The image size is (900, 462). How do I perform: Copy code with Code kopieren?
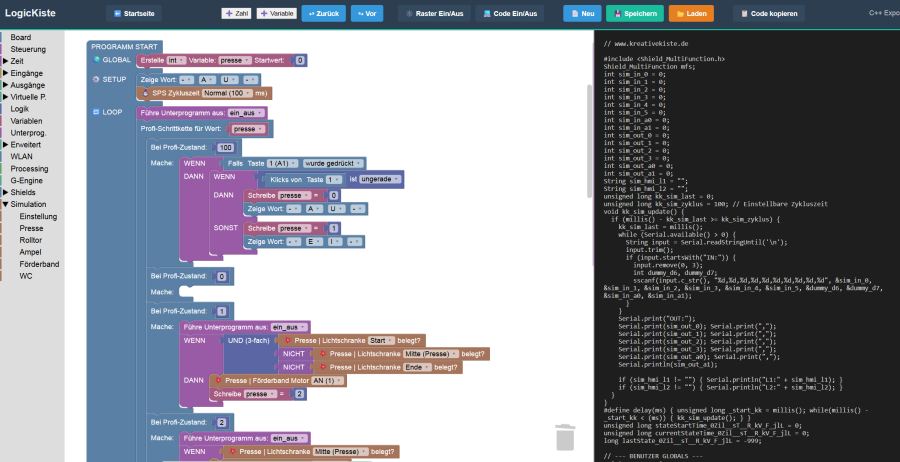coord(769,13)
